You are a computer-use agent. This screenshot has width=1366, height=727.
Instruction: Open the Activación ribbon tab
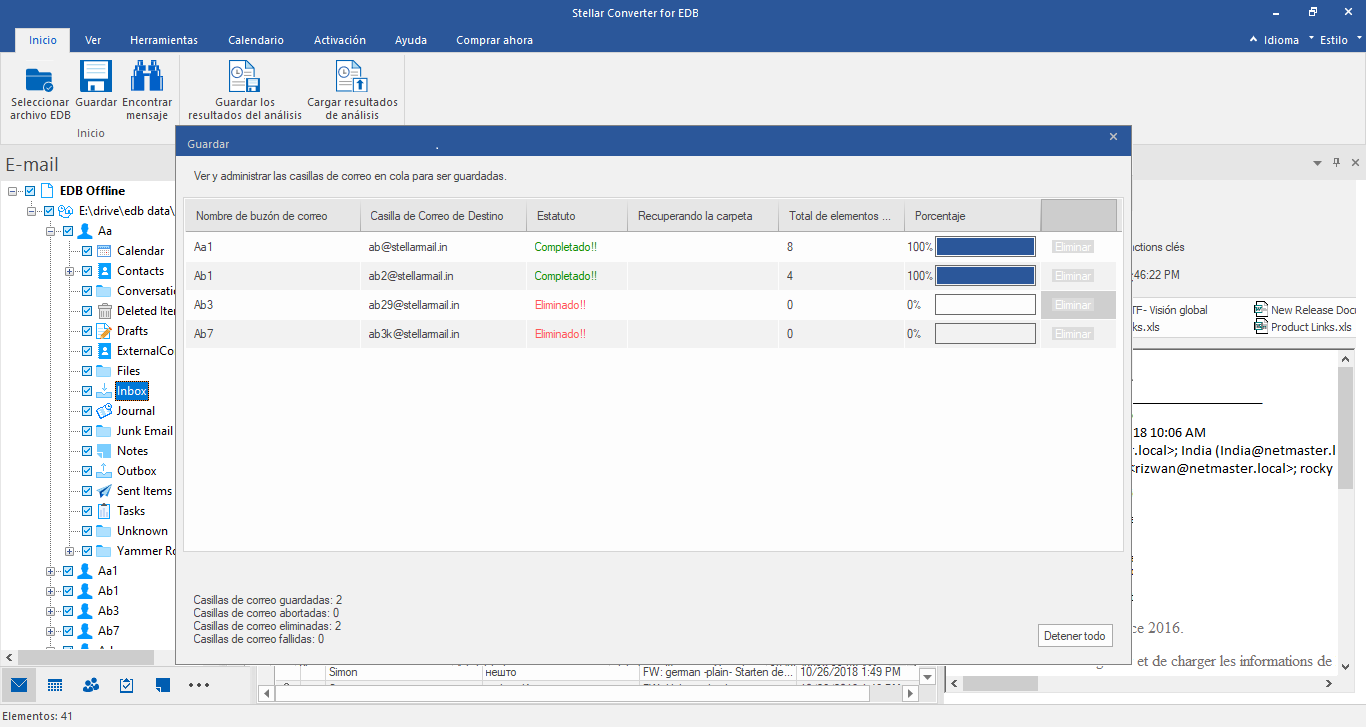click(340, 40)
